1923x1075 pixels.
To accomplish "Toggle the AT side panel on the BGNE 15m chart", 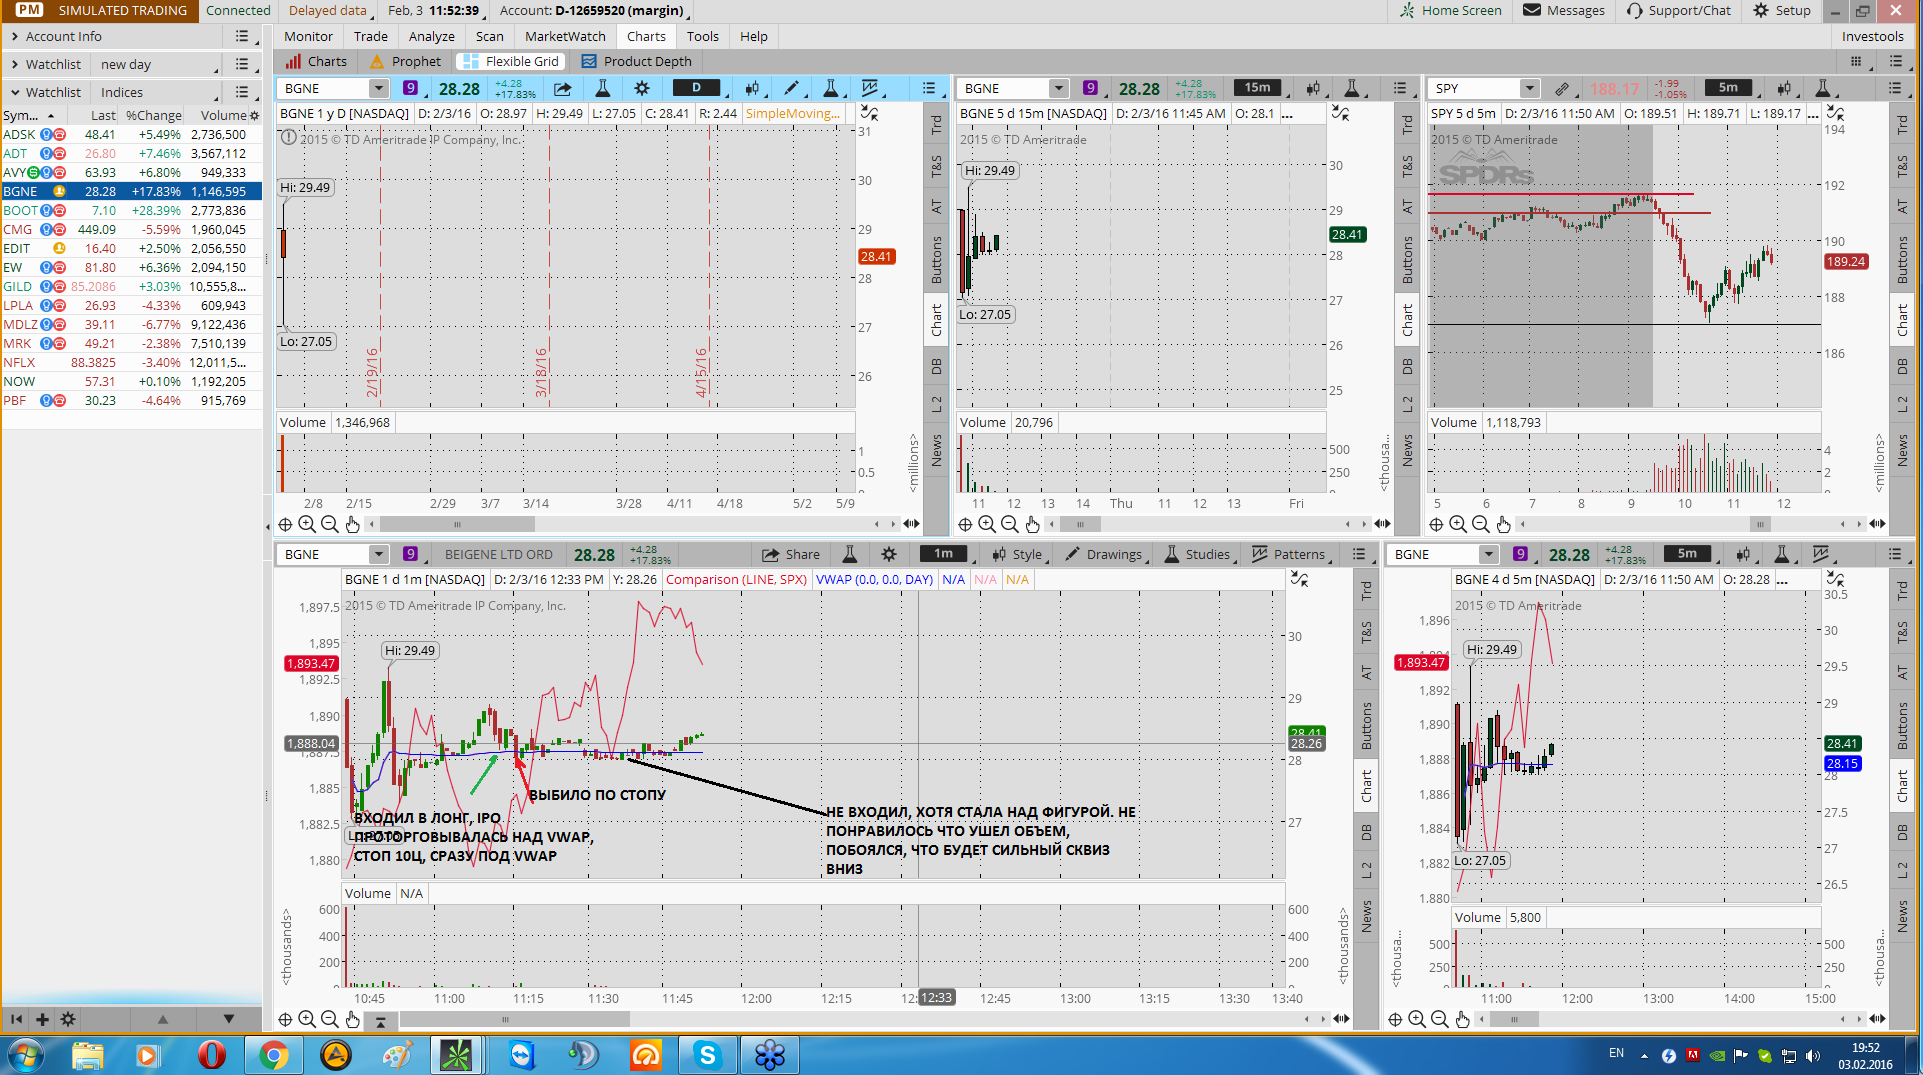I will (1407, 207).
